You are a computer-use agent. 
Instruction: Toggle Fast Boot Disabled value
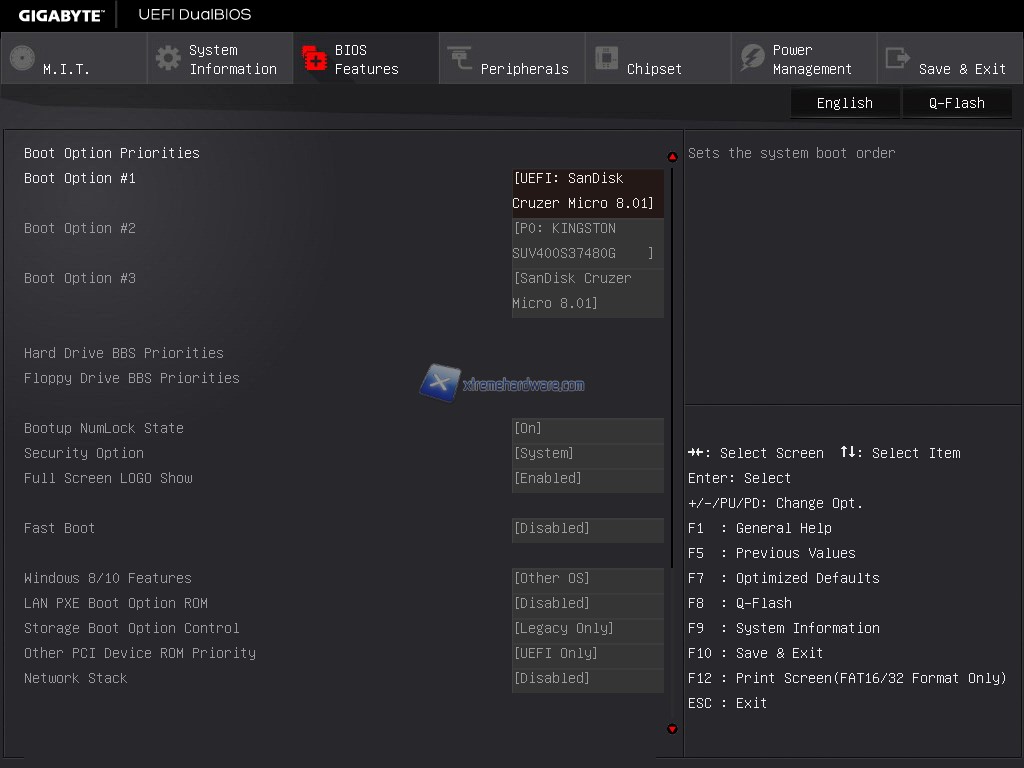pyautogui.click(x=587, y=529)
